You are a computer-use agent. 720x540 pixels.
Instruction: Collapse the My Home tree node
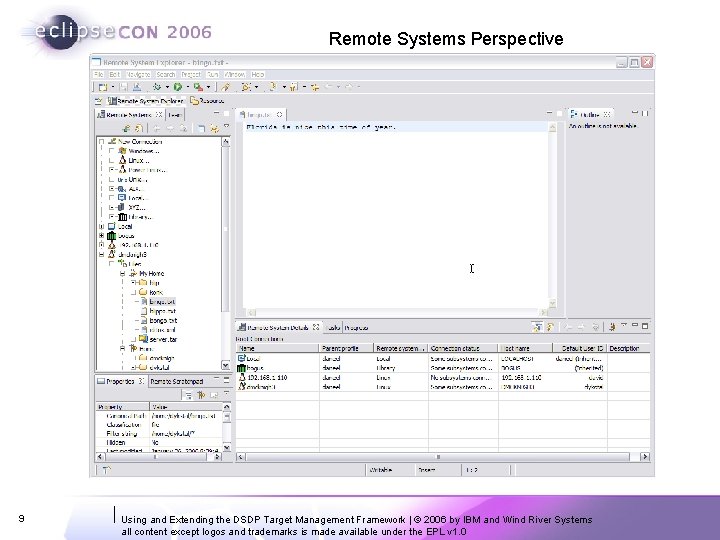coord(122,274)
